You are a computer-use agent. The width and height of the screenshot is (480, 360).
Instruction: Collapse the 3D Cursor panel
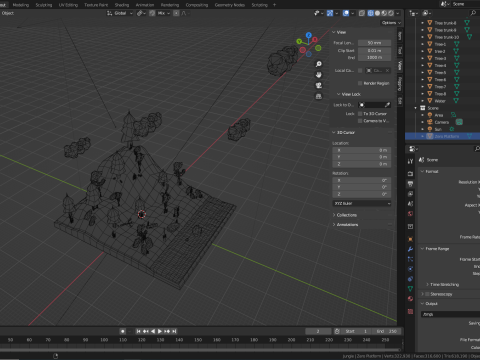pos(334,132)
